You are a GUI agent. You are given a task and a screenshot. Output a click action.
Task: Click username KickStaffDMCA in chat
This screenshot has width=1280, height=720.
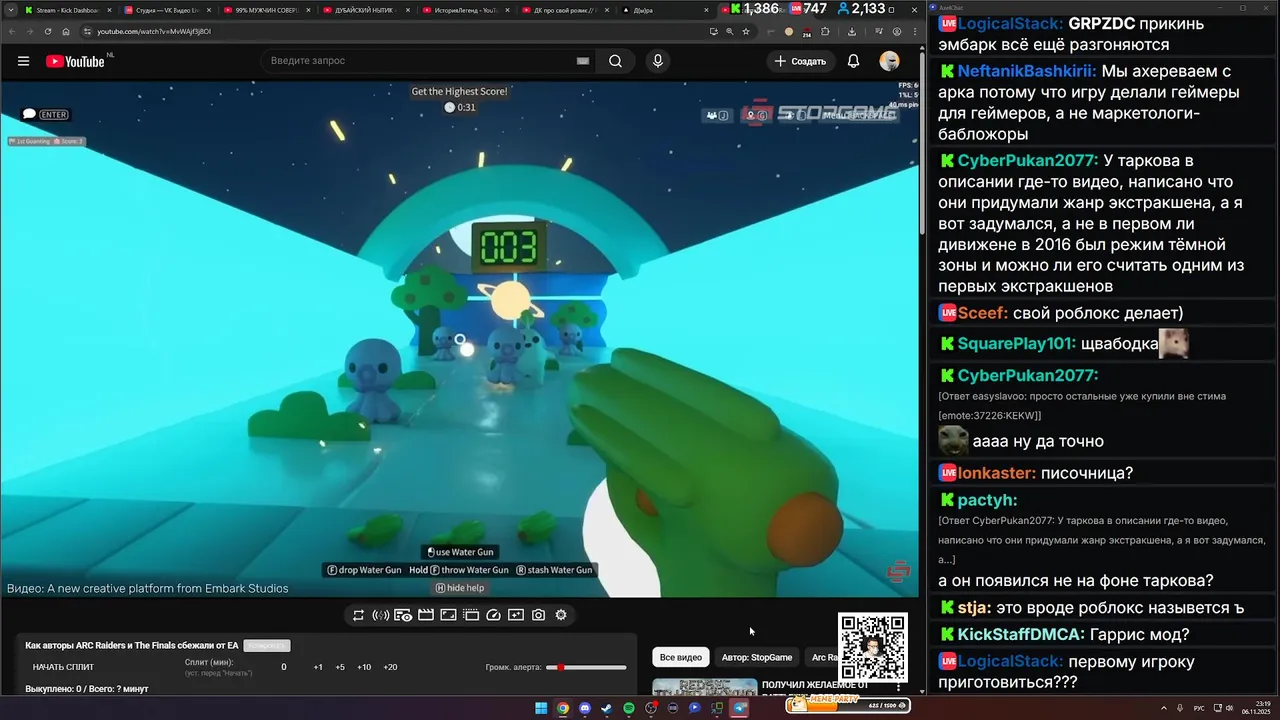click(1021, 635)
